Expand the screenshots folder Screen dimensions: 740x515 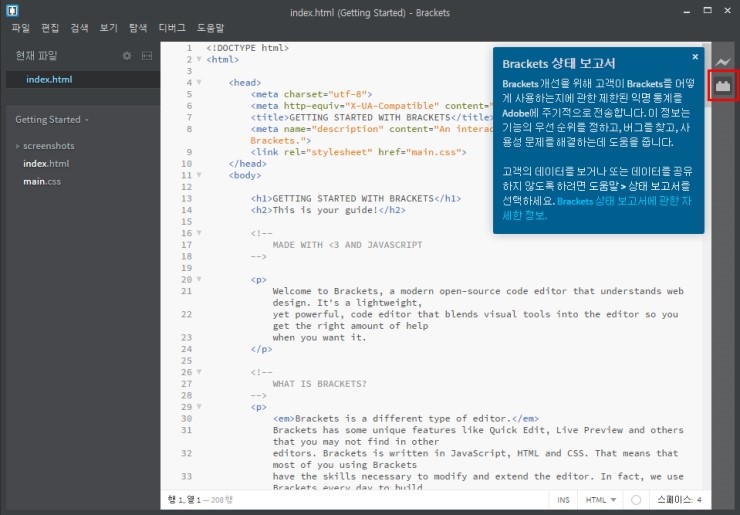[x=17, y=146]
